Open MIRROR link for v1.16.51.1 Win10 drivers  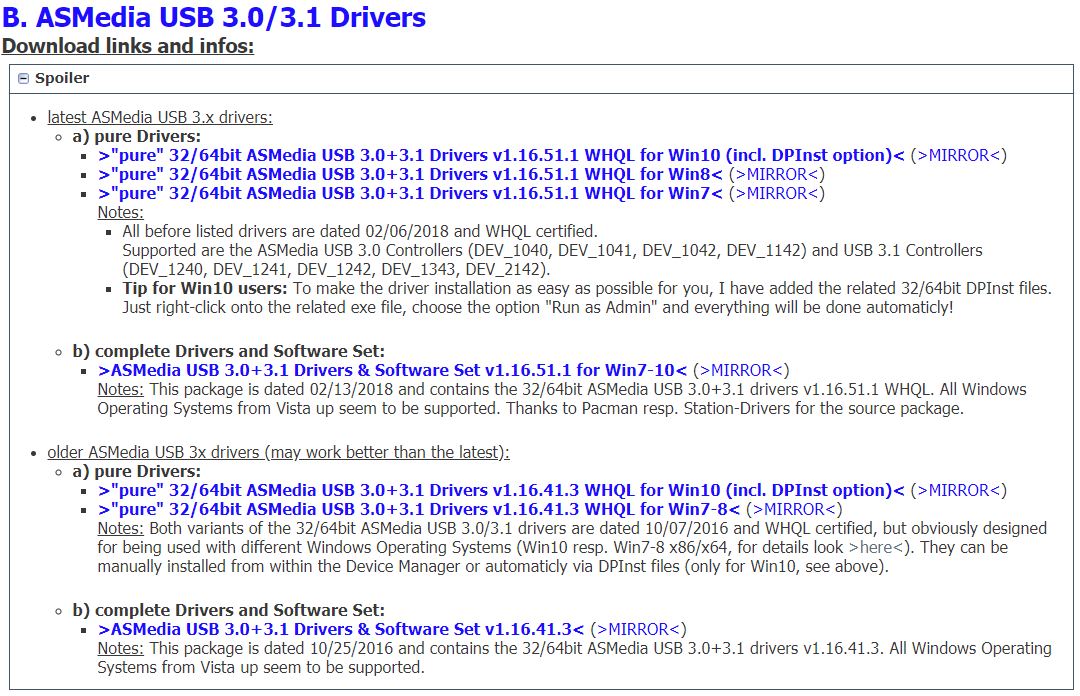click(x=958, y=155)
